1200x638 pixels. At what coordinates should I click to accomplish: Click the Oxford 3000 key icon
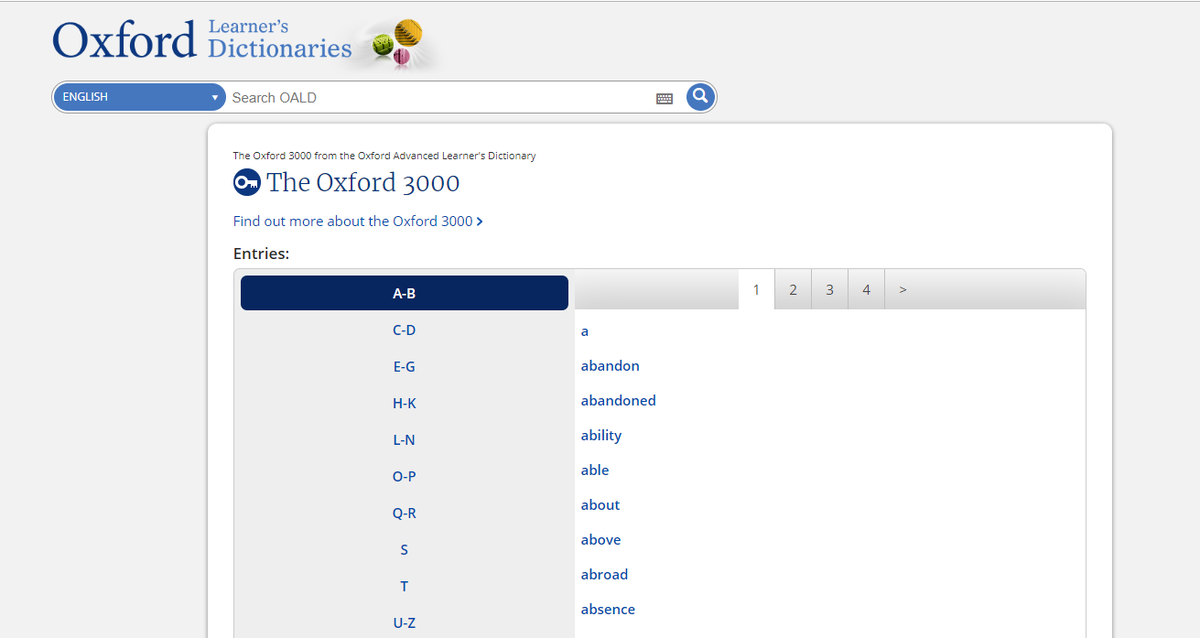246,183
